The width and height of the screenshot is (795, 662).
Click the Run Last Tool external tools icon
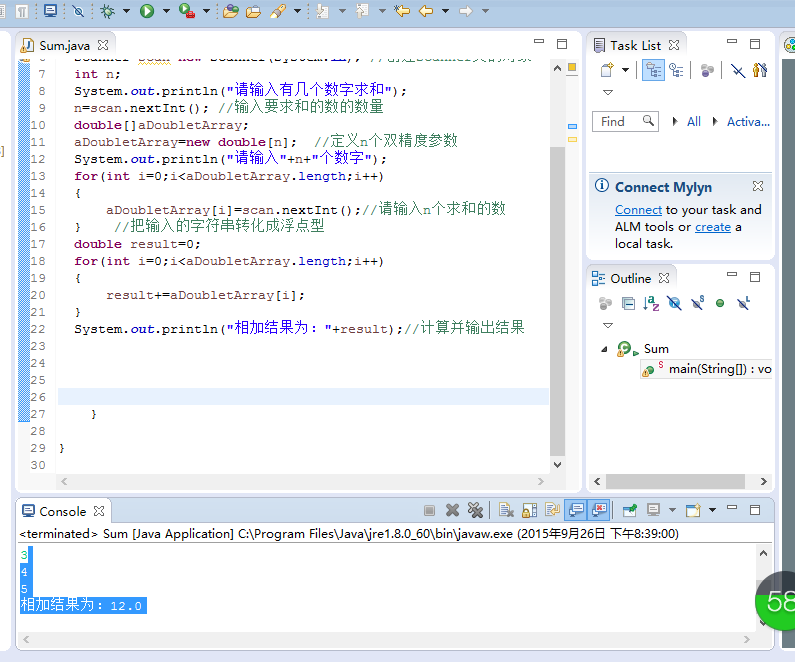(x=187, y=11)
